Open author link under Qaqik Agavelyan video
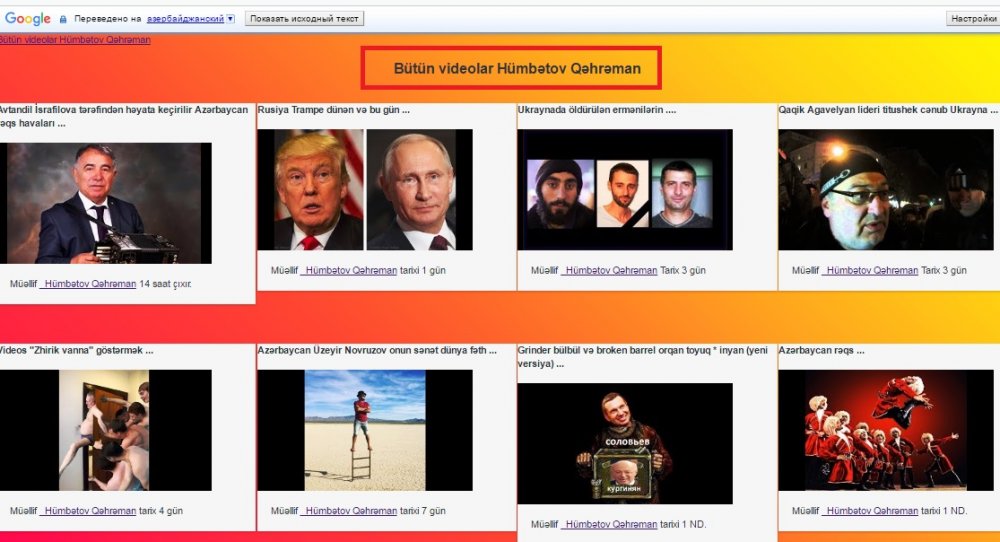The width and height of the screenshot is (1000, 542). pos(870,270)
